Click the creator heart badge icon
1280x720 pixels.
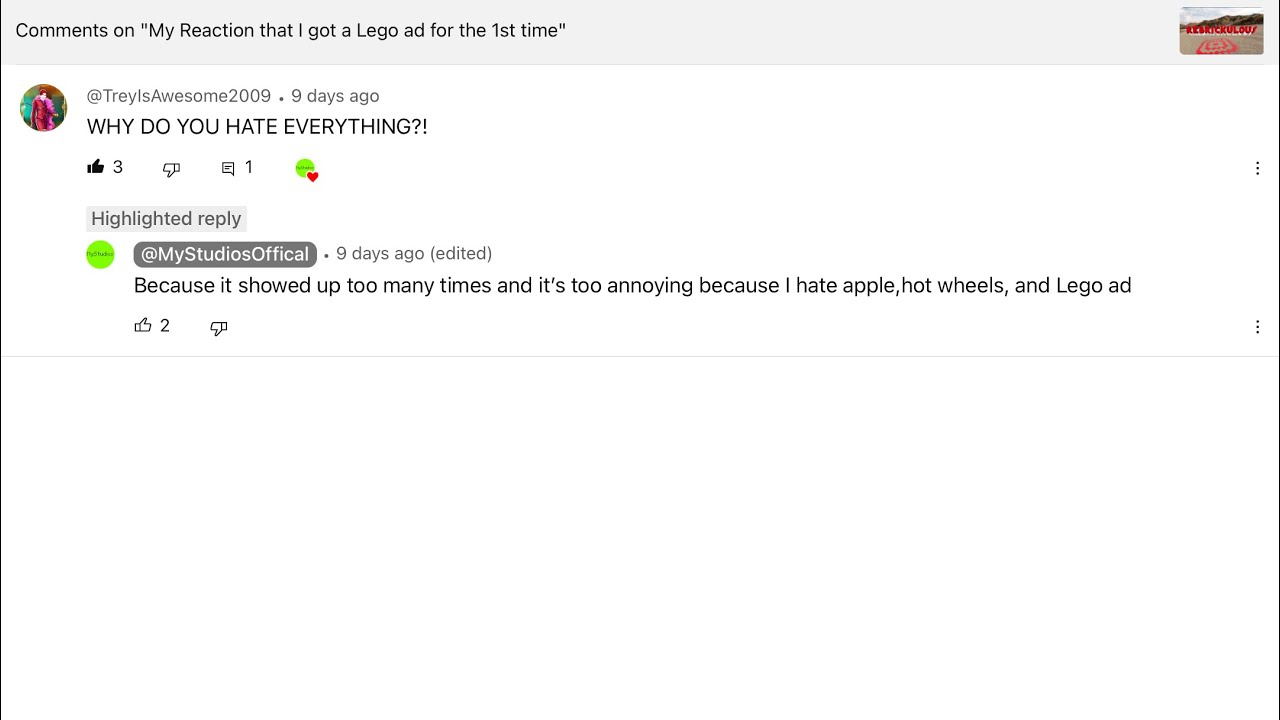[306, 170]
